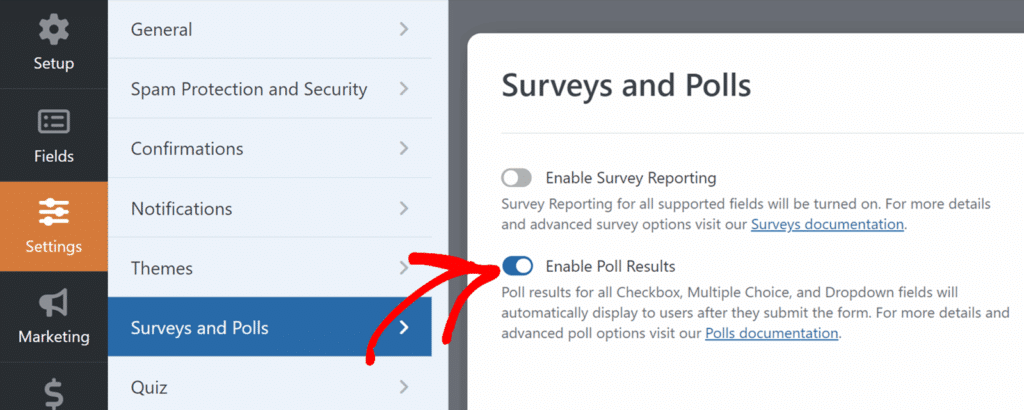Turn on Enable Survey Reporting toggle
The width and height of the screenshot is (1024, 410).
tap(517, 178)
